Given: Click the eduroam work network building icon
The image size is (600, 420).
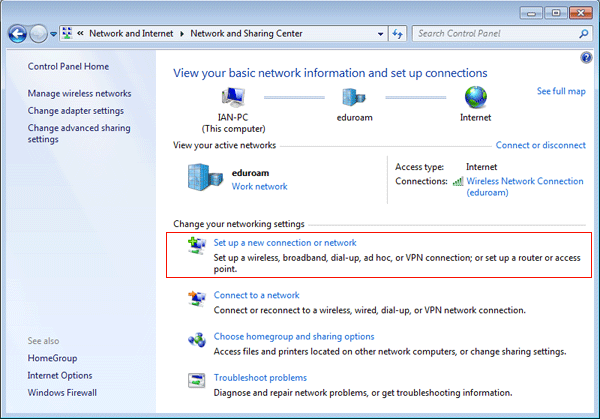Looking at the screenshot, I should pyautogui.click(x=203, y=178).
